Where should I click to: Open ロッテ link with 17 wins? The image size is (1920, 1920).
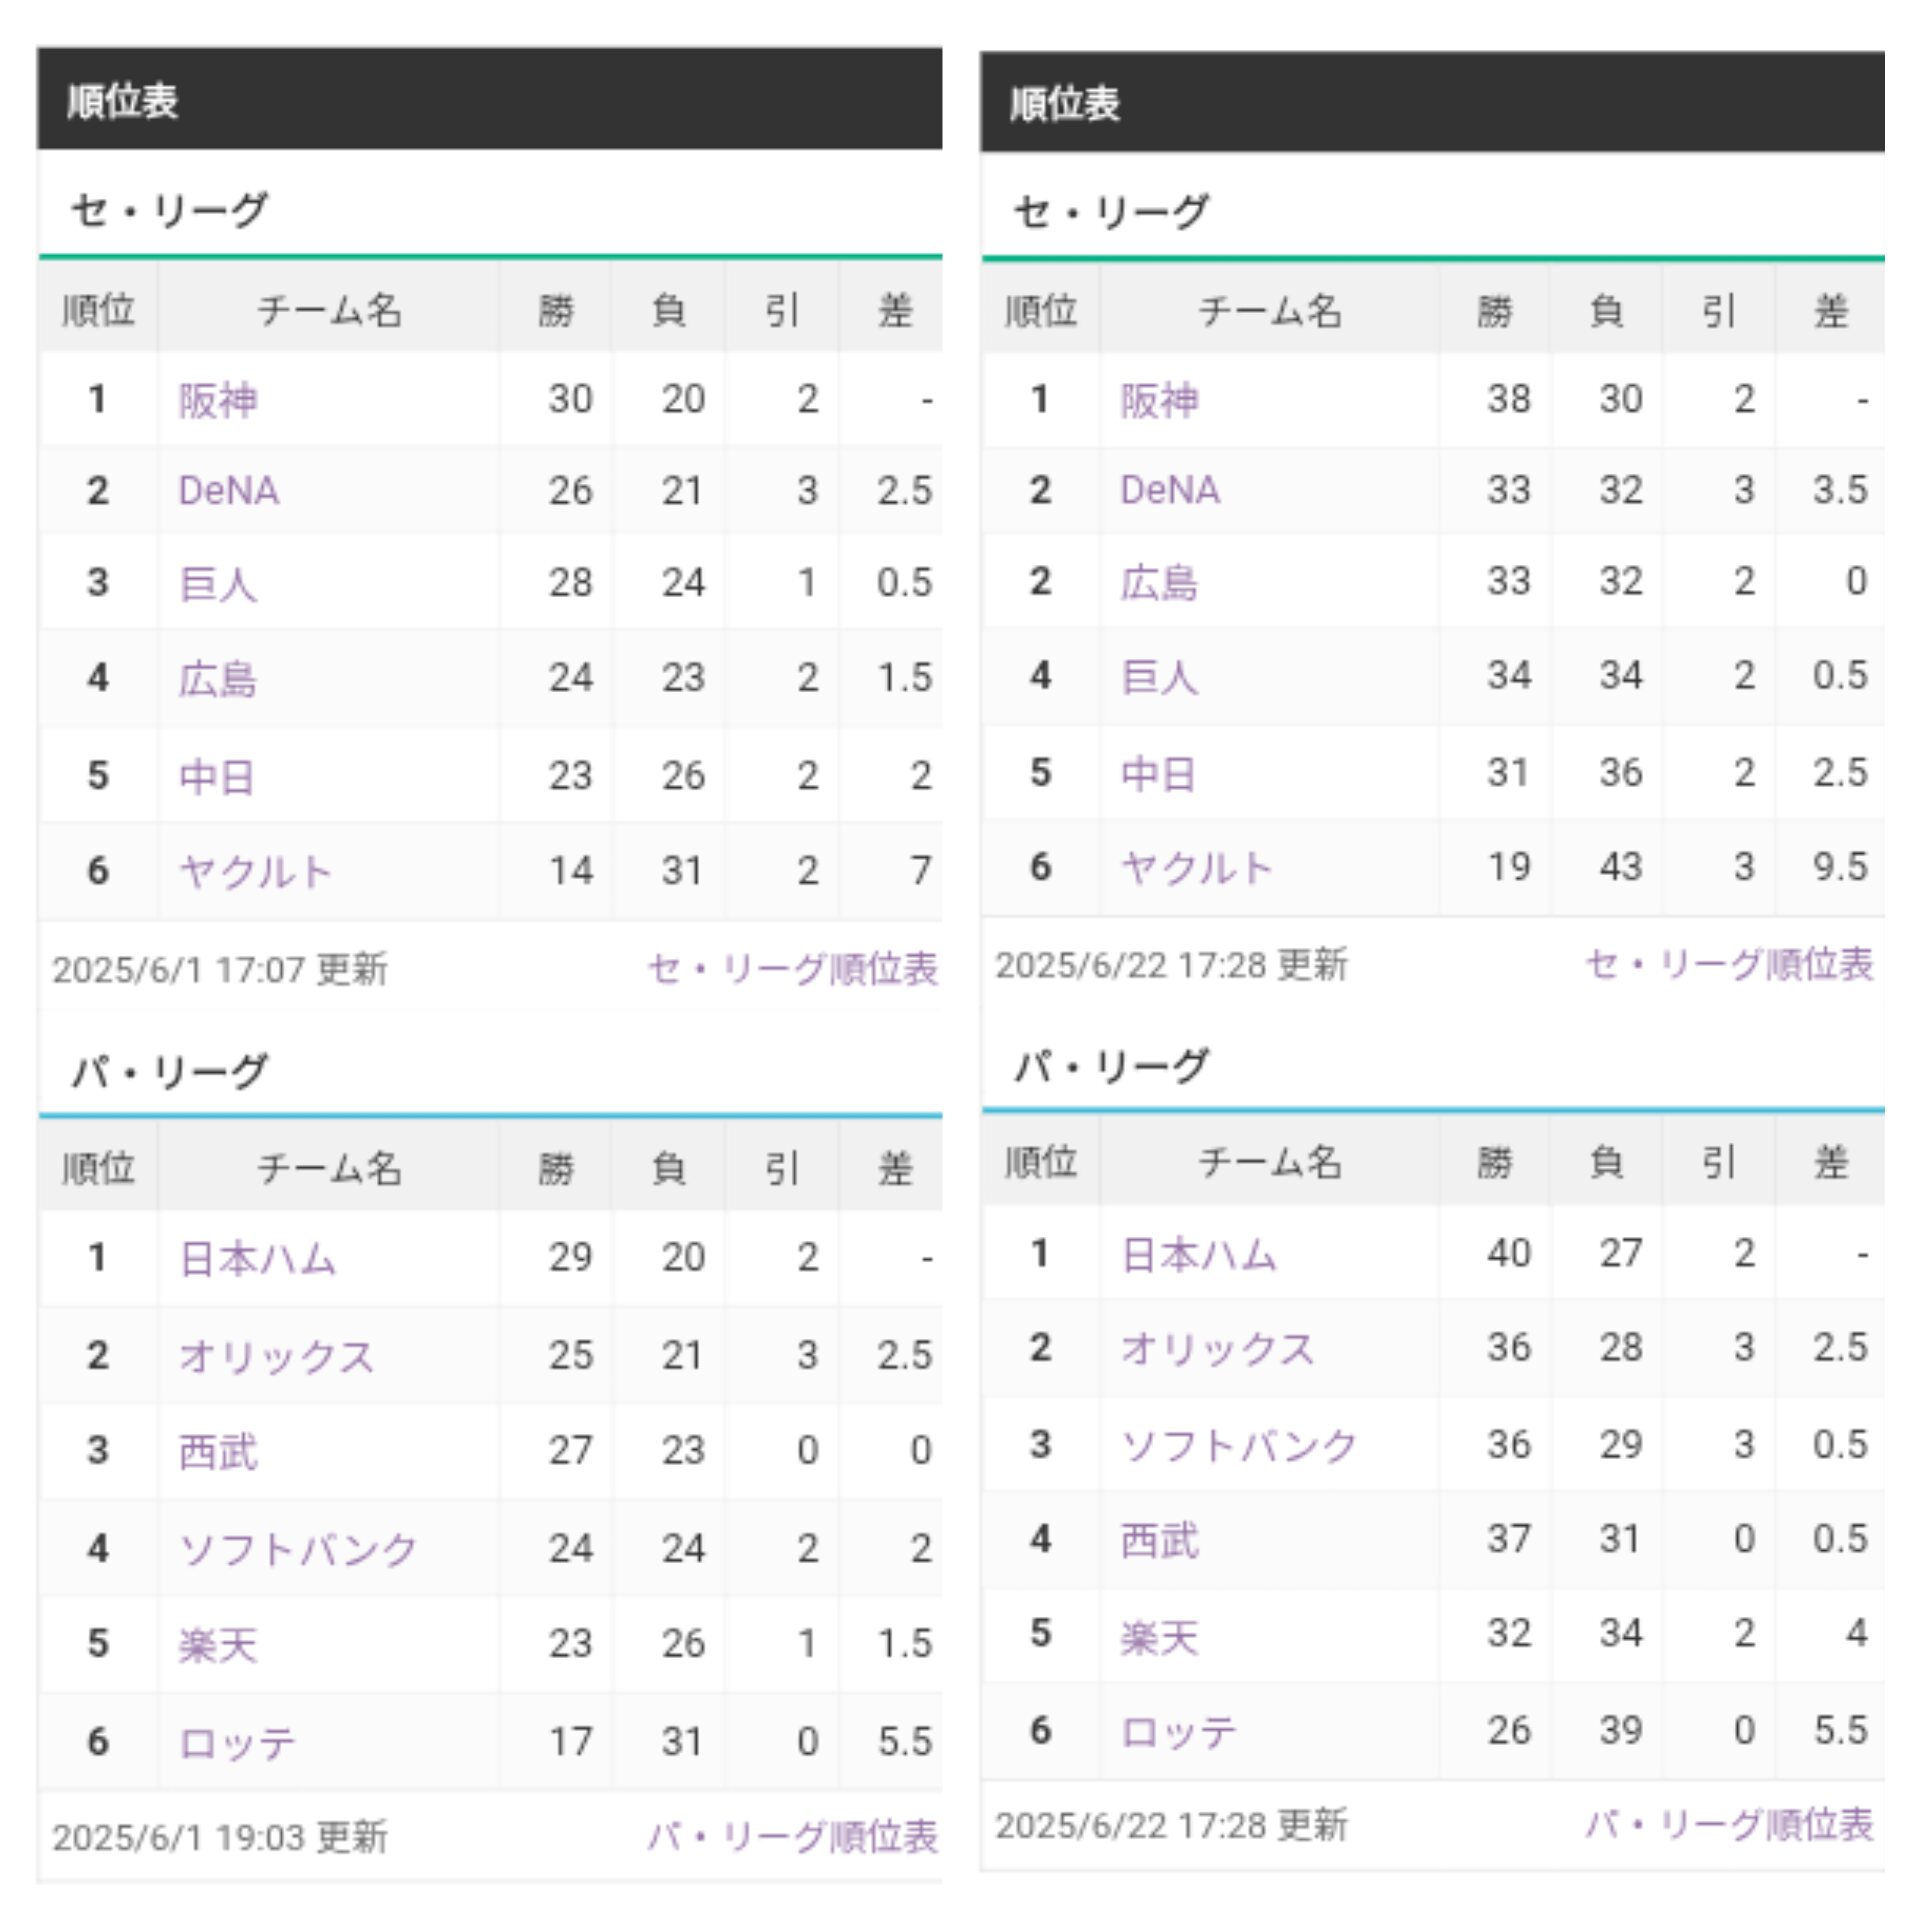[x=237, y=1743]
